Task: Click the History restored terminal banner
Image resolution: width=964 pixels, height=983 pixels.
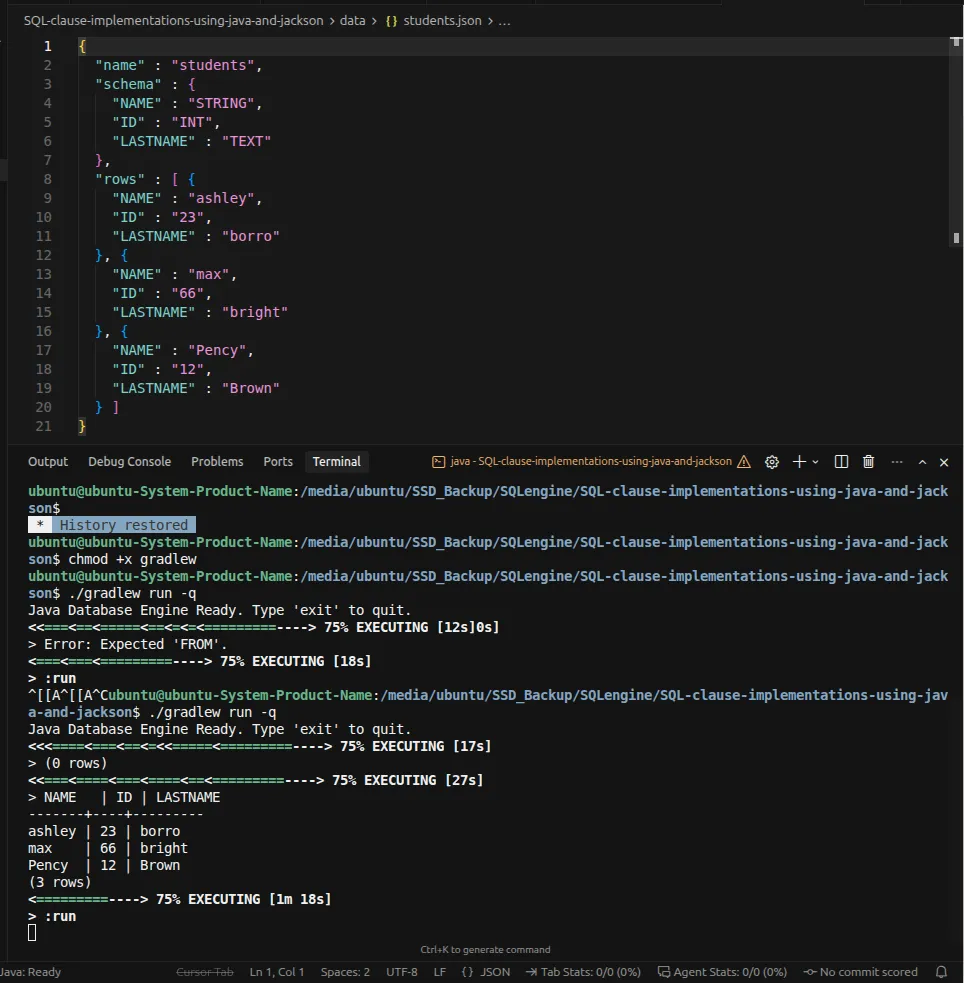Action: [112, 525]
